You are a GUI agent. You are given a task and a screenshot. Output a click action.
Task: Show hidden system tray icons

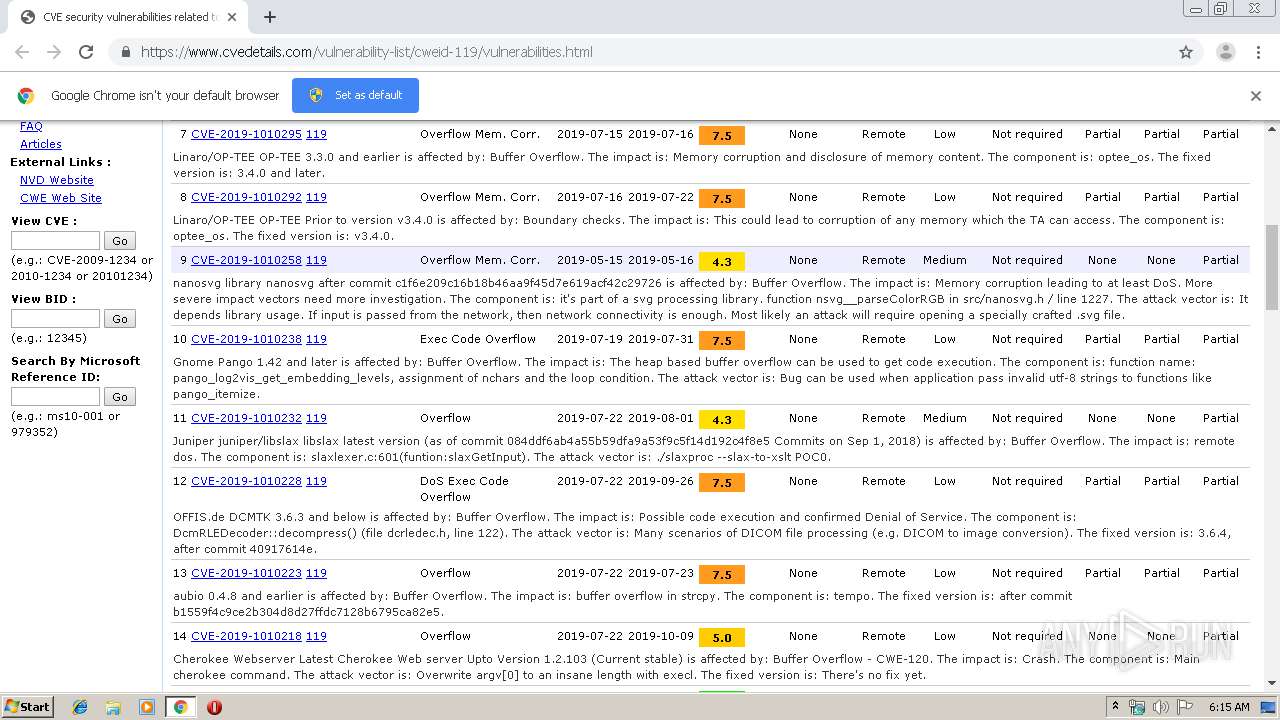coord(1116,707)
